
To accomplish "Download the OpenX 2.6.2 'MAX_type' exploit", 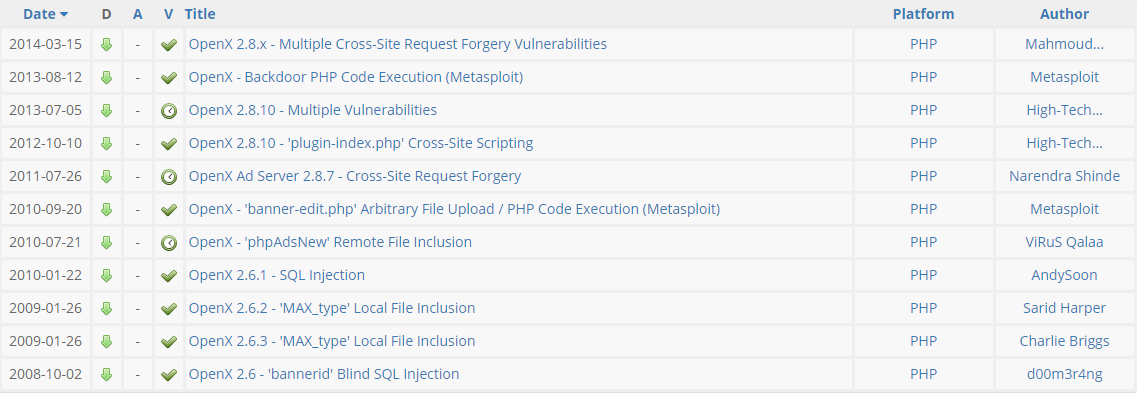I will pos(107,309).
